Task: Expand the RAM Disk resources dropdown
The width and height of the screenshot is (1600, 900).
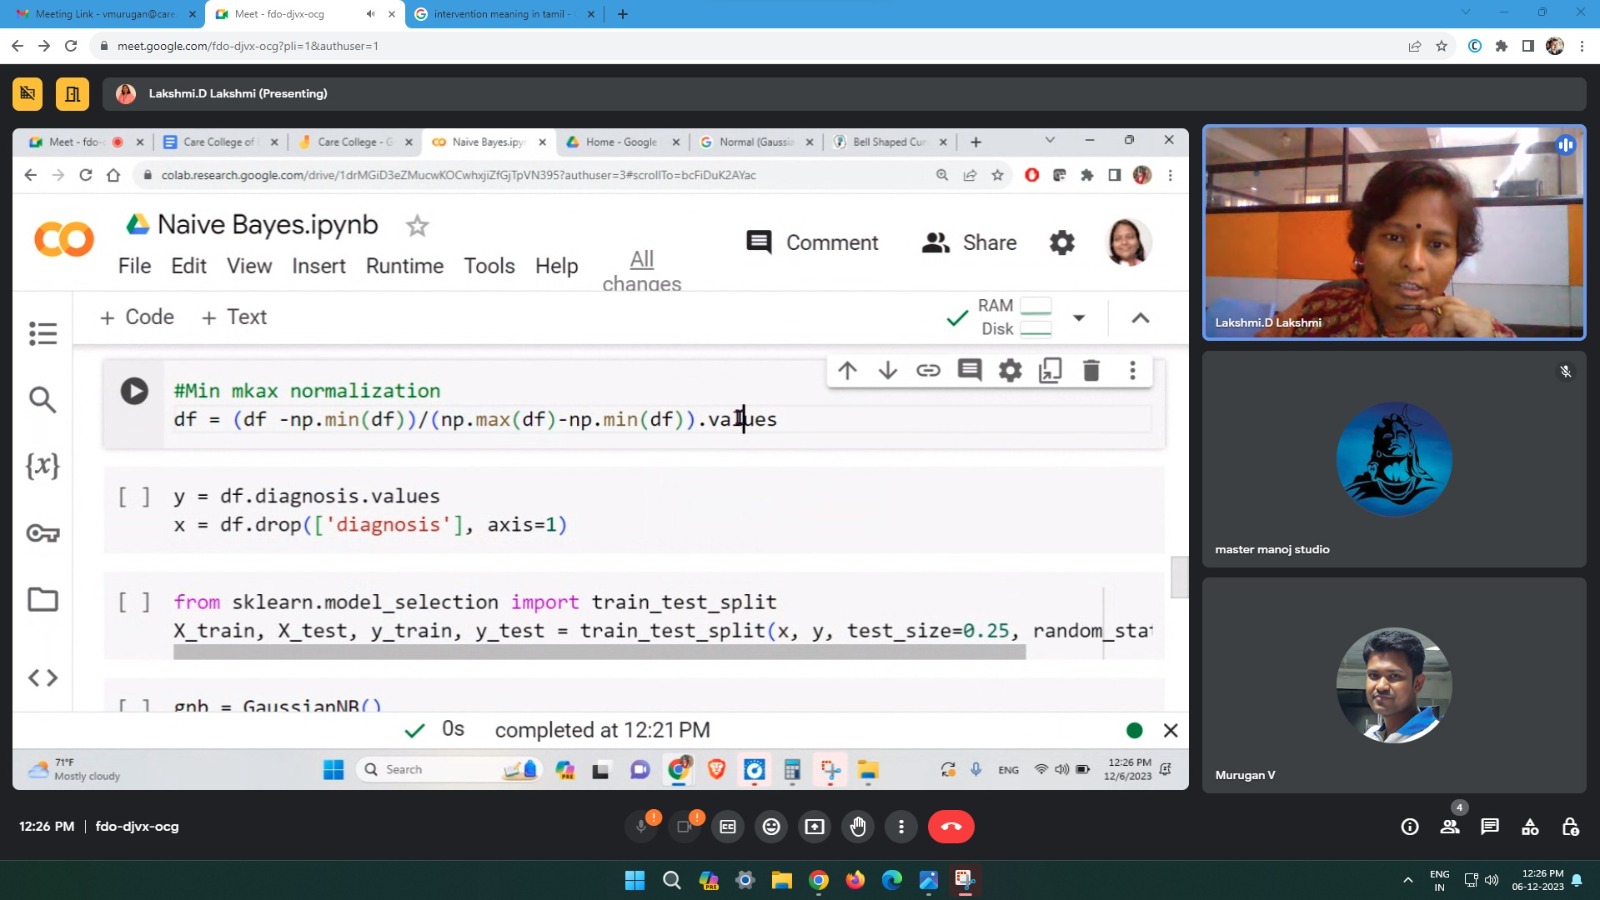Action: pos(1079,318)
